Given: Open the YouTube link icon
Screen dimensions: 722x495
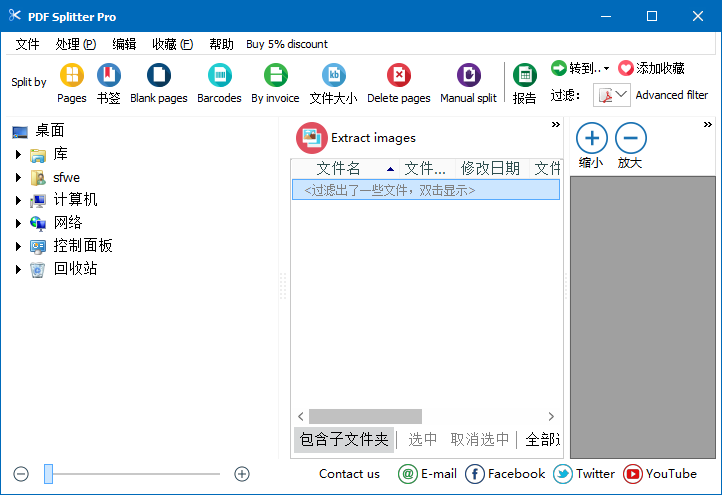Looking at the screenshot, I should [633, 474].
